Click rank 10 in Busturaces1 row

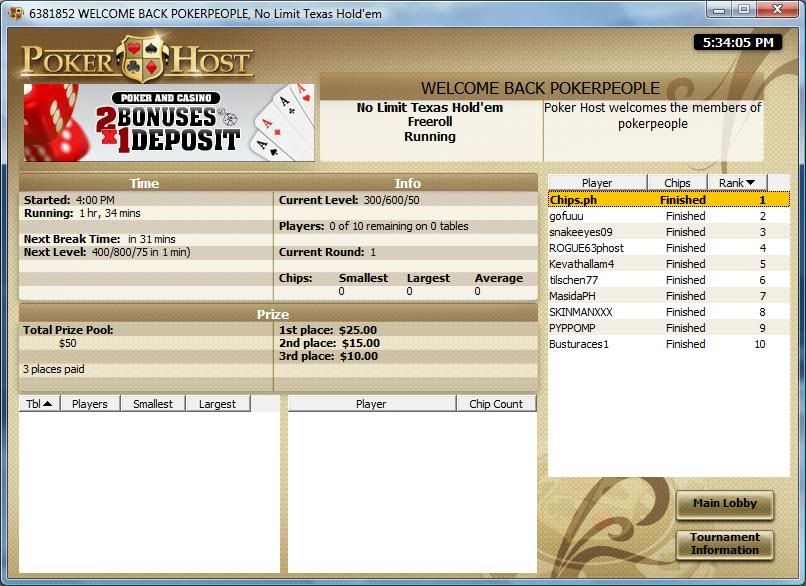coord(760,344)
